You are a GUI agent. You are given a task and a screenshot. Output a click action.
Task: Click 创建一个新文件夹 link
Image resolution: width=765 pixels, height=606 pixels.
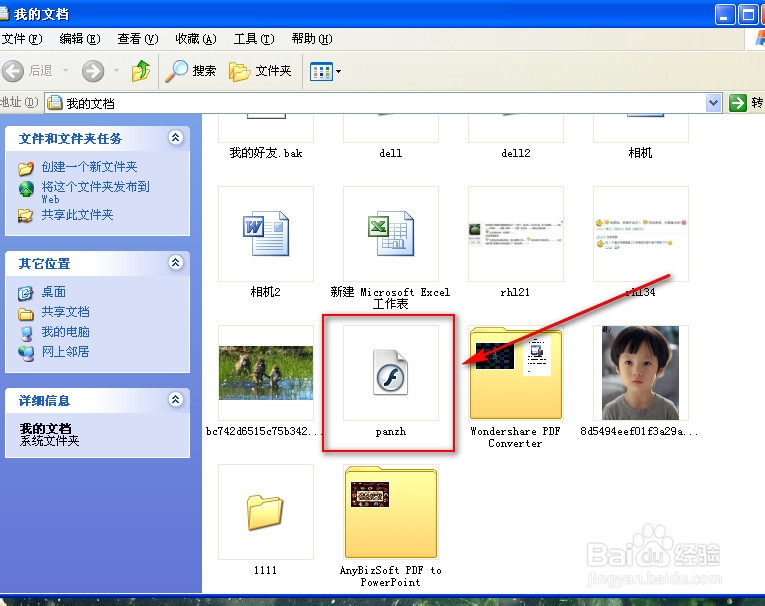coord(89,167)
